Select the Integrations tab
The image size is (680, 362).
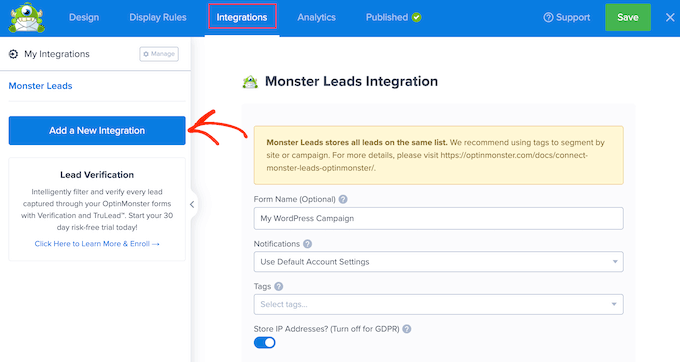[x=242, y=17]
